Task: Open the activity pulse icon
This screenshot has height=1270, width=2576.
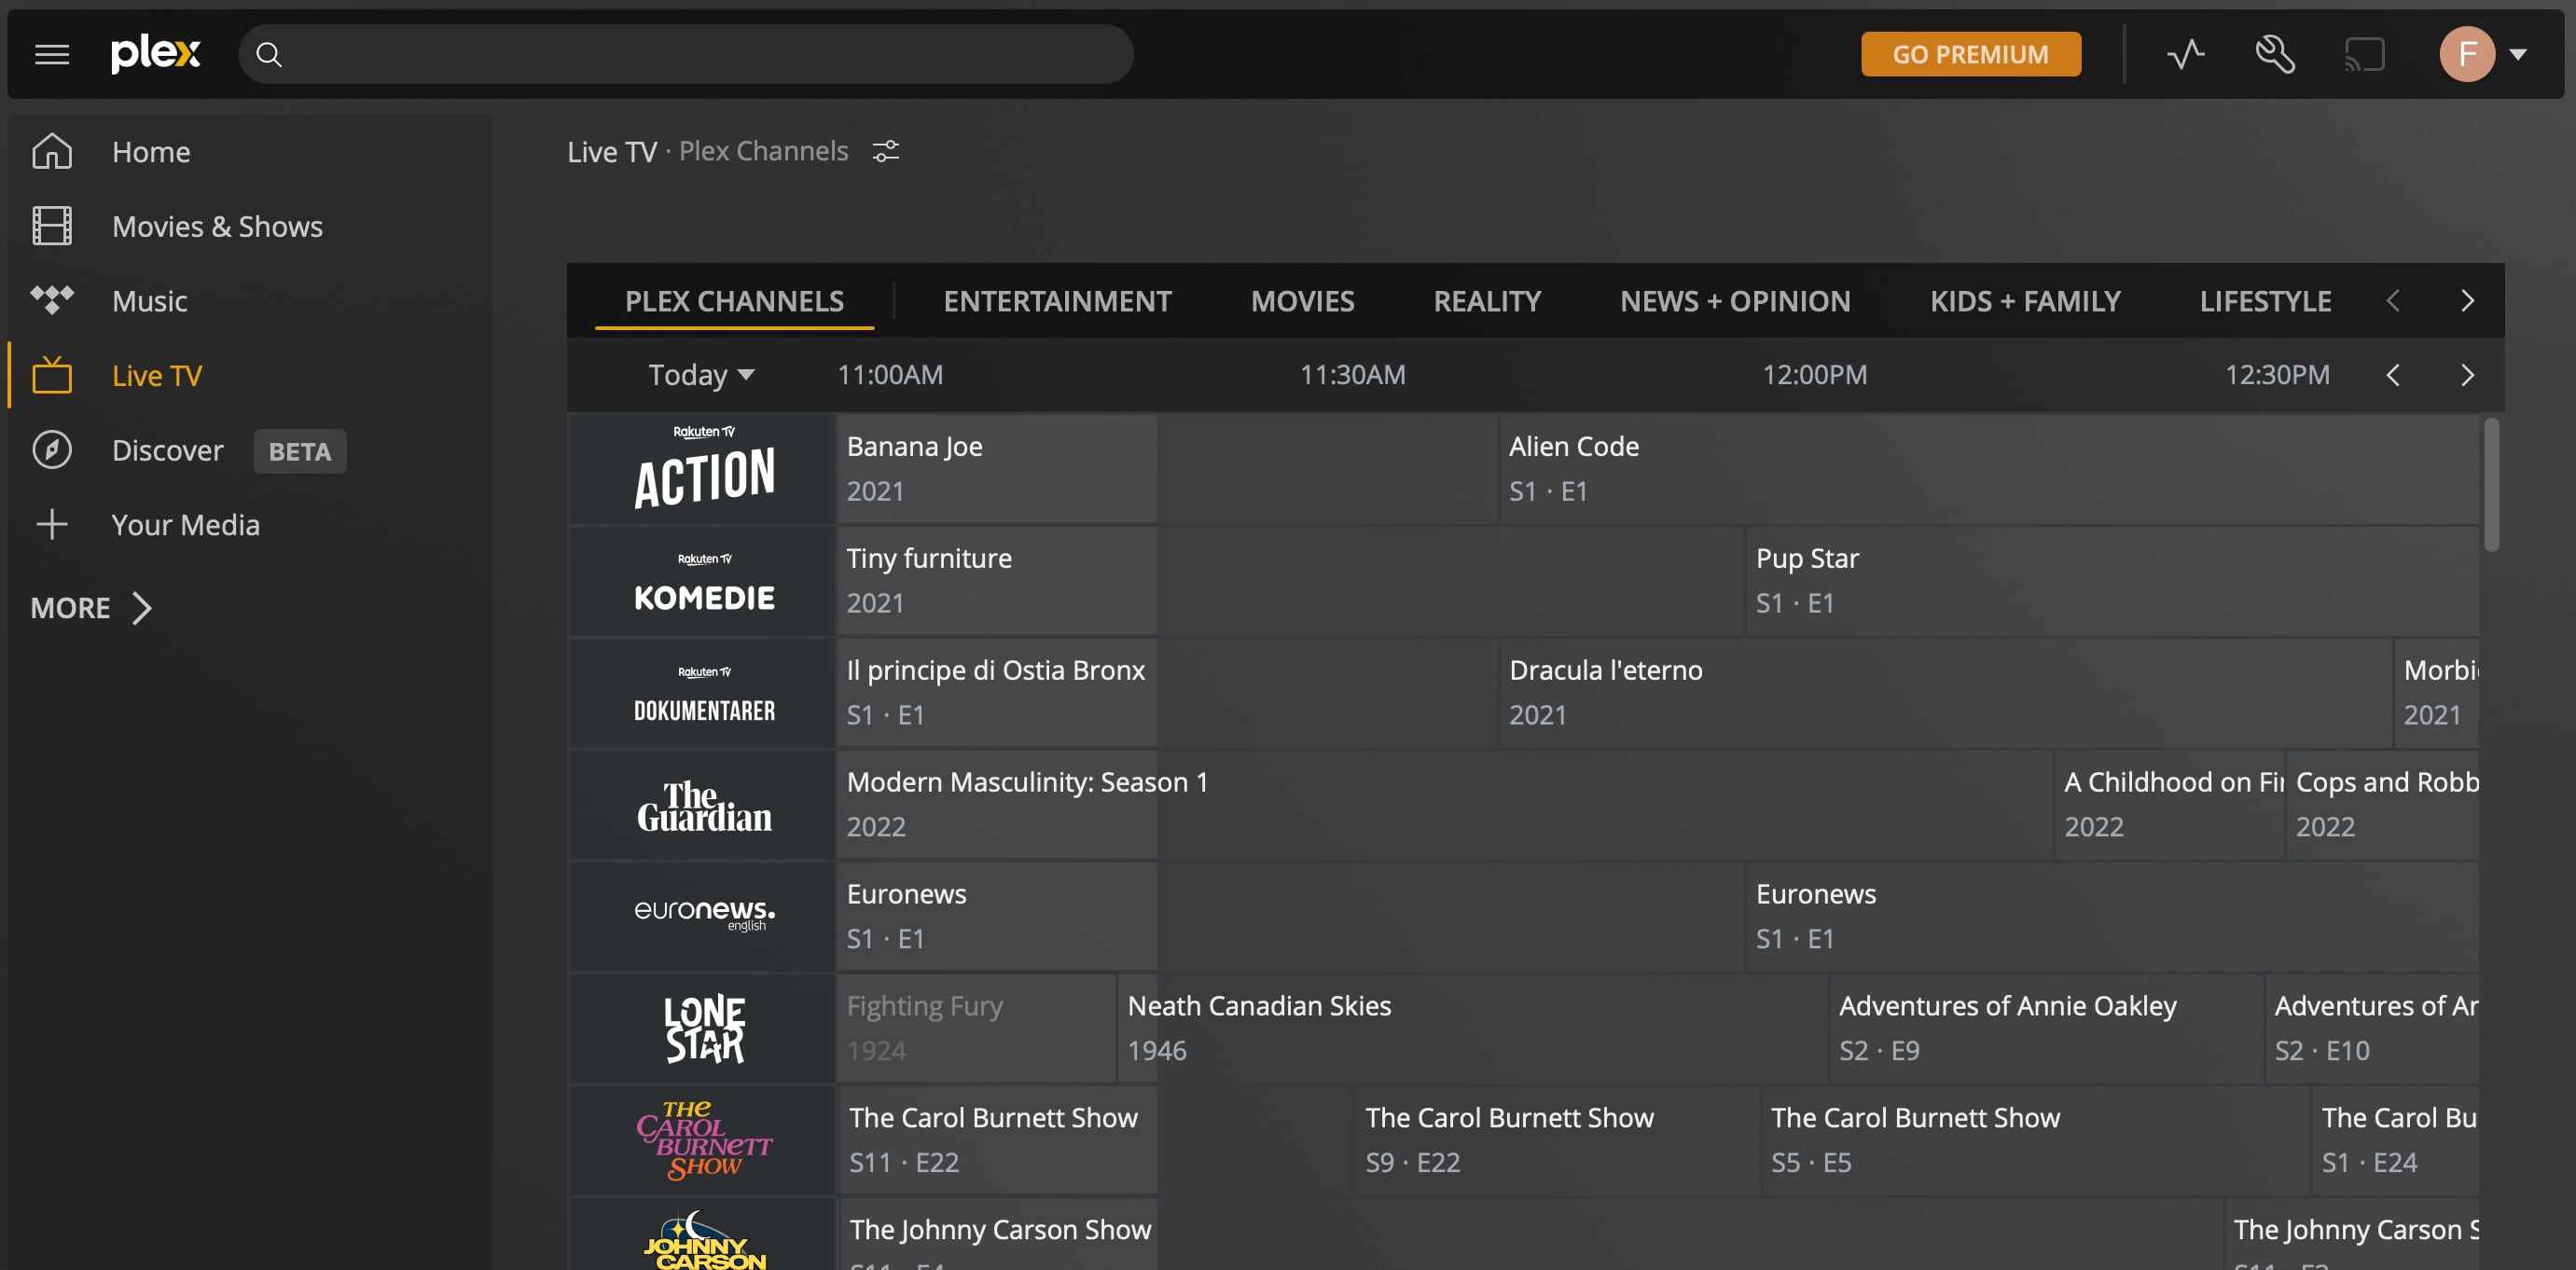Action: (x=2186, y=54)
